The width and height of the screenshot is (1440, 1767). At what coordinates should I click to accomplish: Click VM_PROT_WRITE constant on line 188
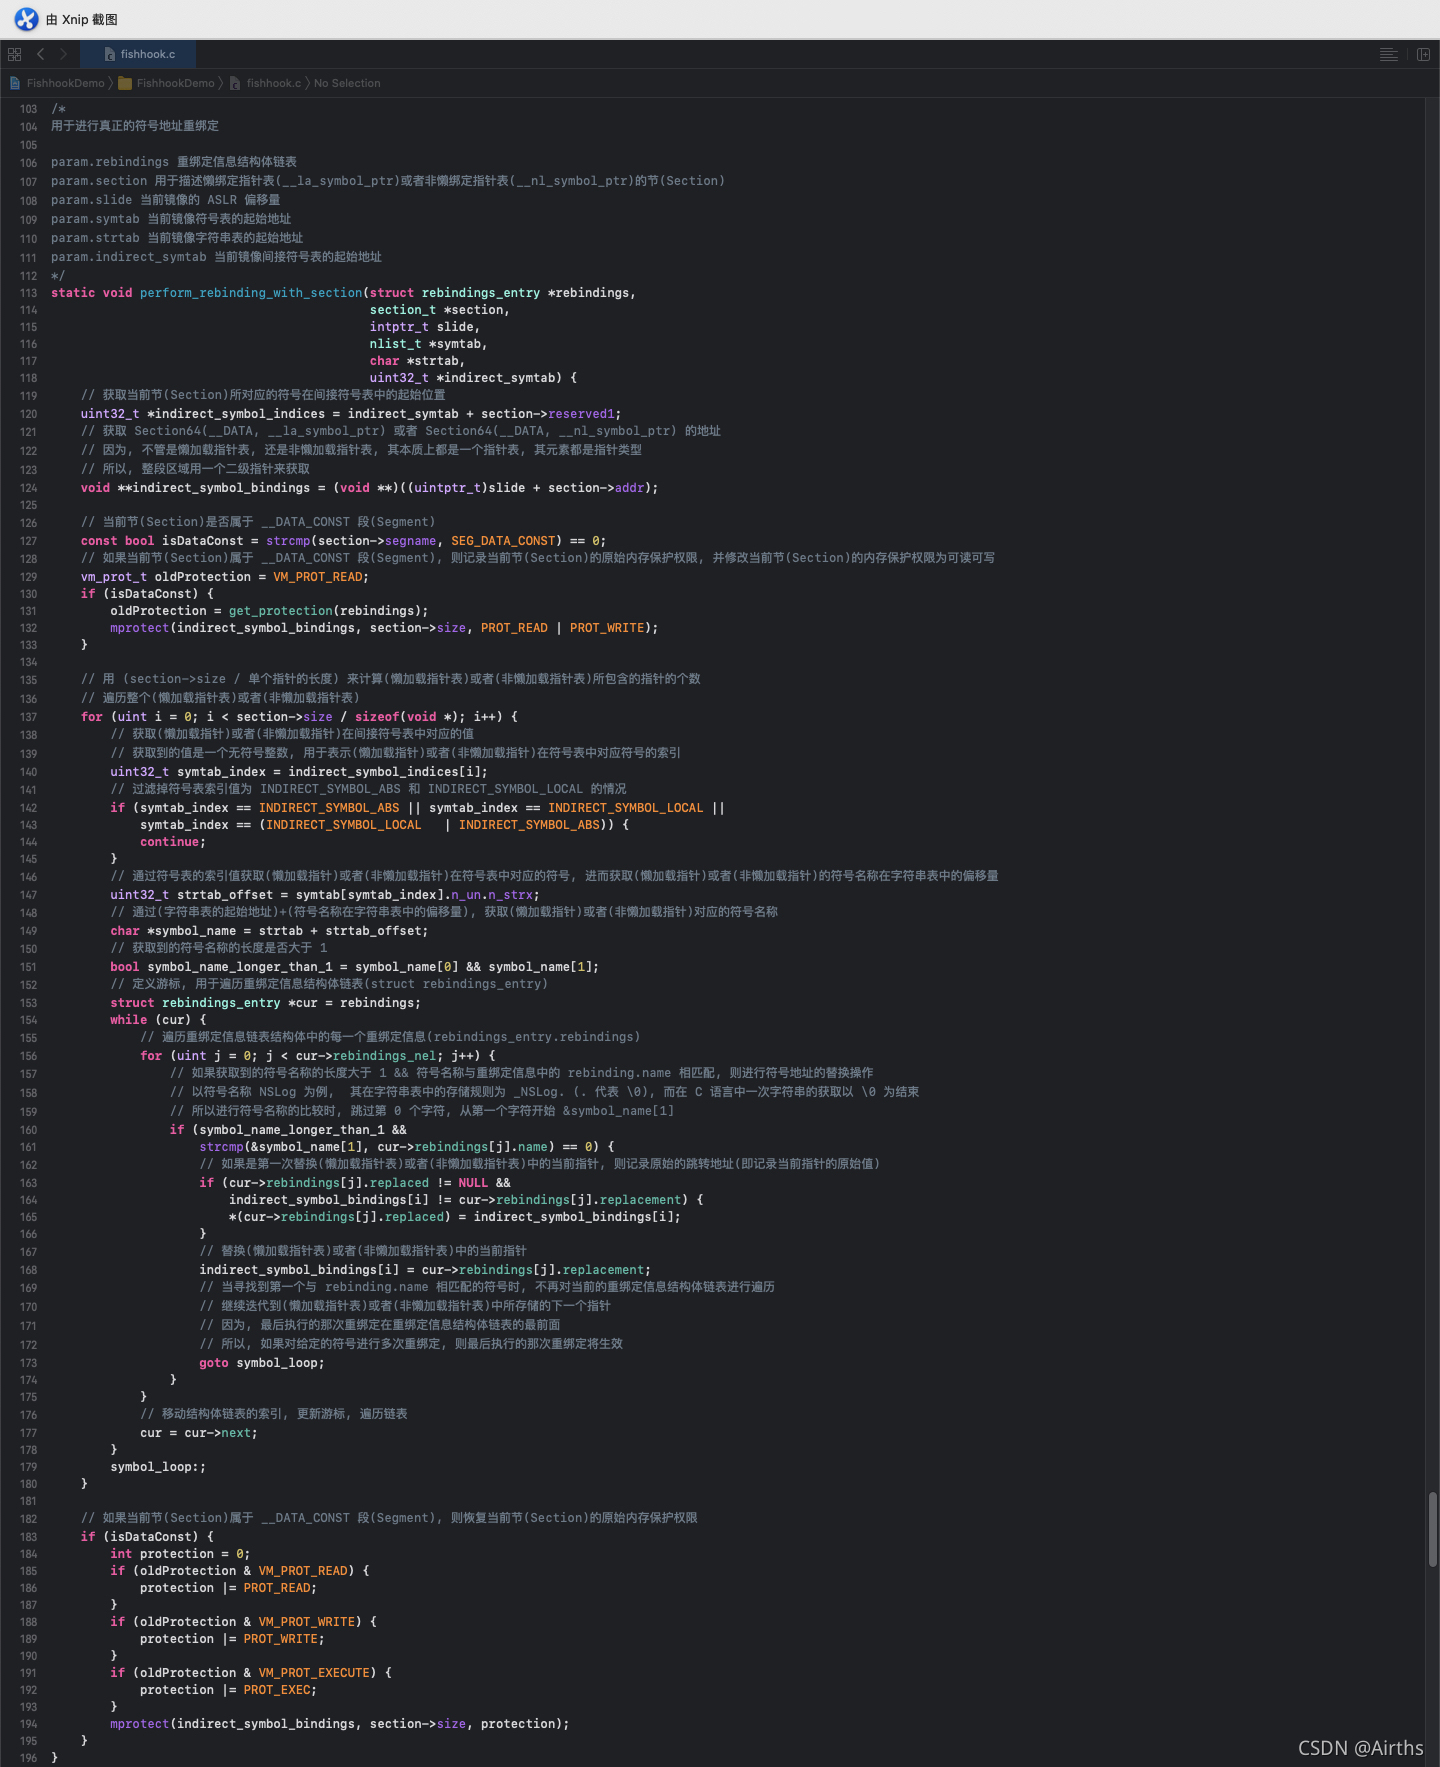click(x=307, y=1622)
